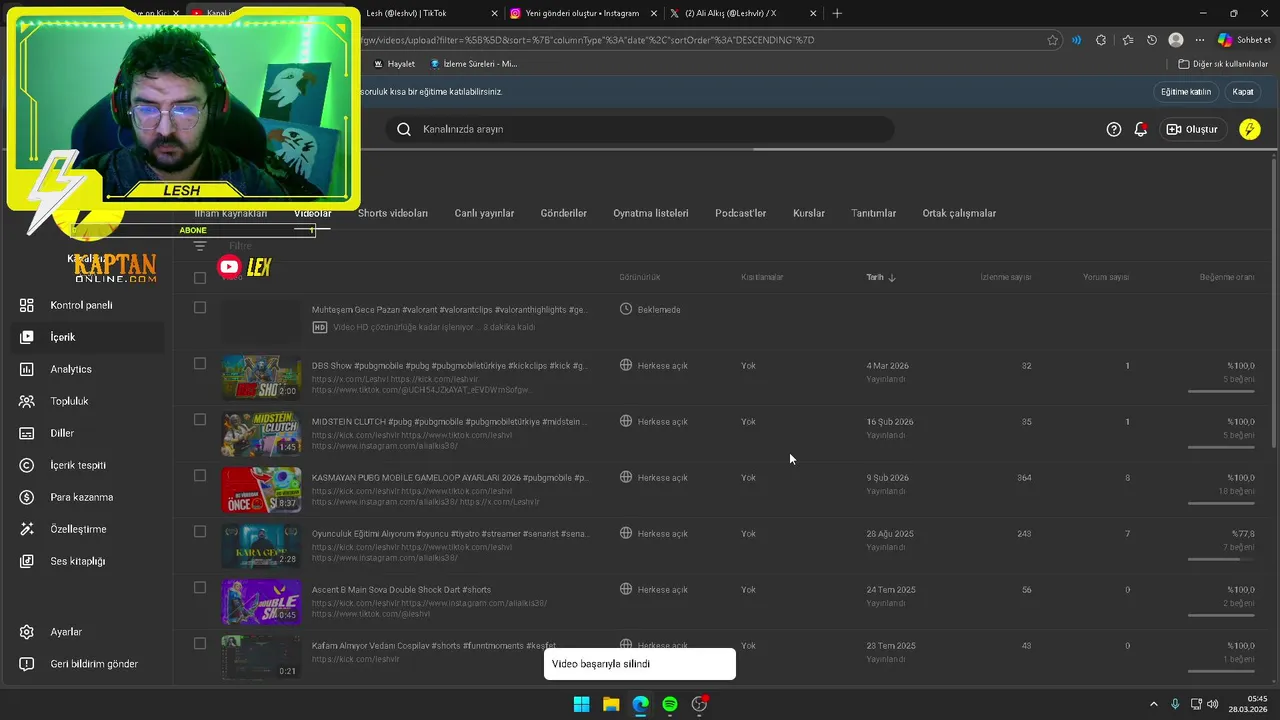Open the MIDSTEIN CLUTCH video thumbnail
The width and height of the screenshot is (1280, 720).
[261, 433]
